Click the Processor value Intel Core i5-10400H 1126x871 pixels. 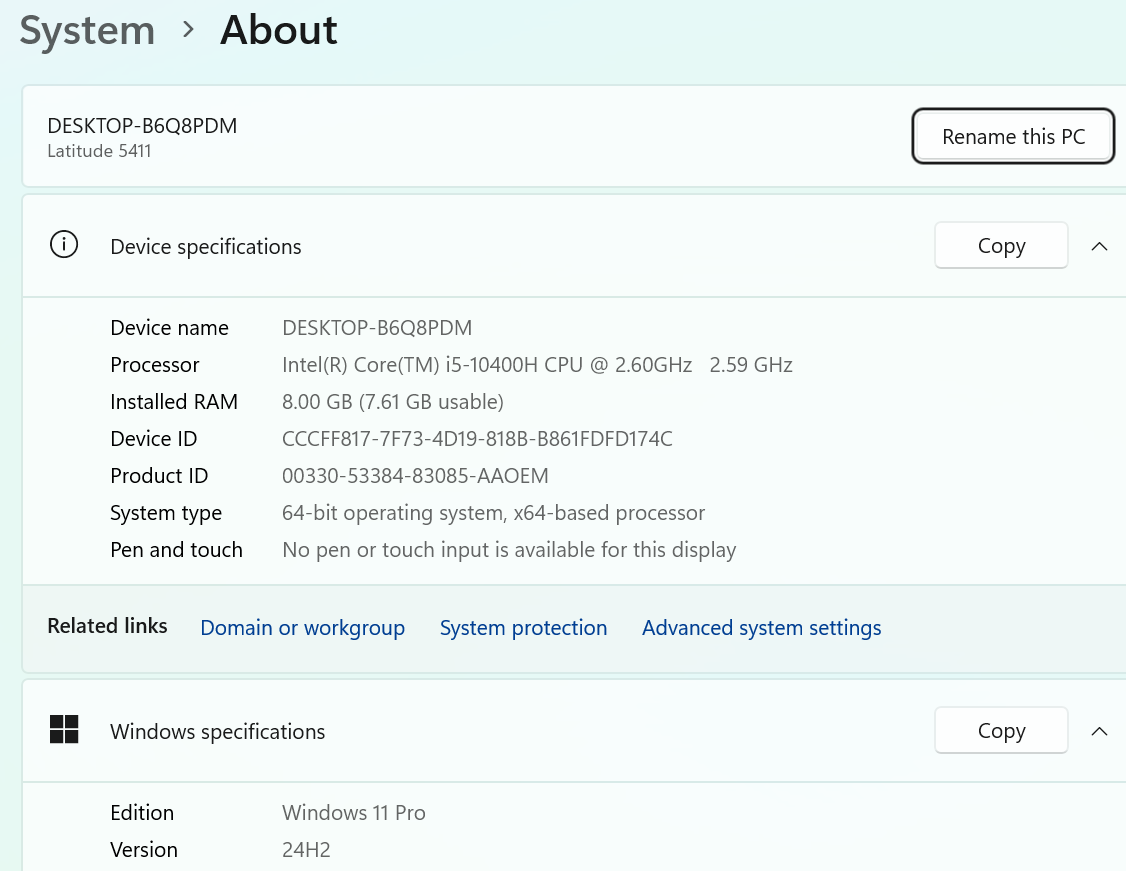click(537, 365)
